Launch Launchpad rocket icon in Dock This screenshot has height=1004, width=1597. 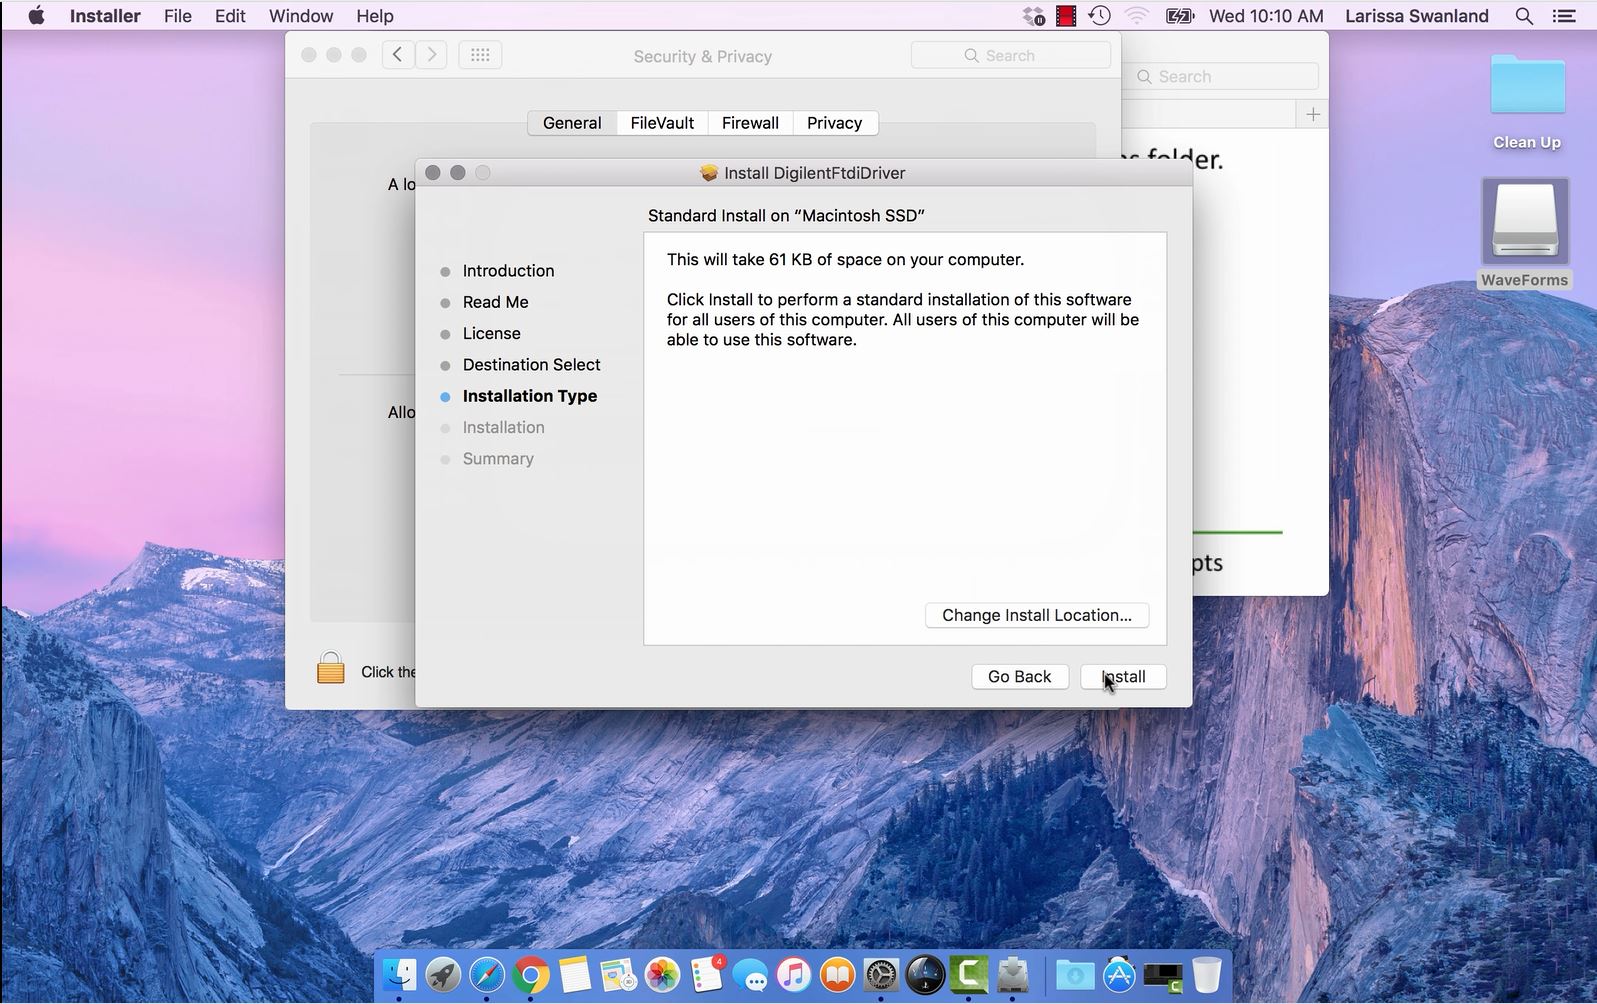point(443,974)
